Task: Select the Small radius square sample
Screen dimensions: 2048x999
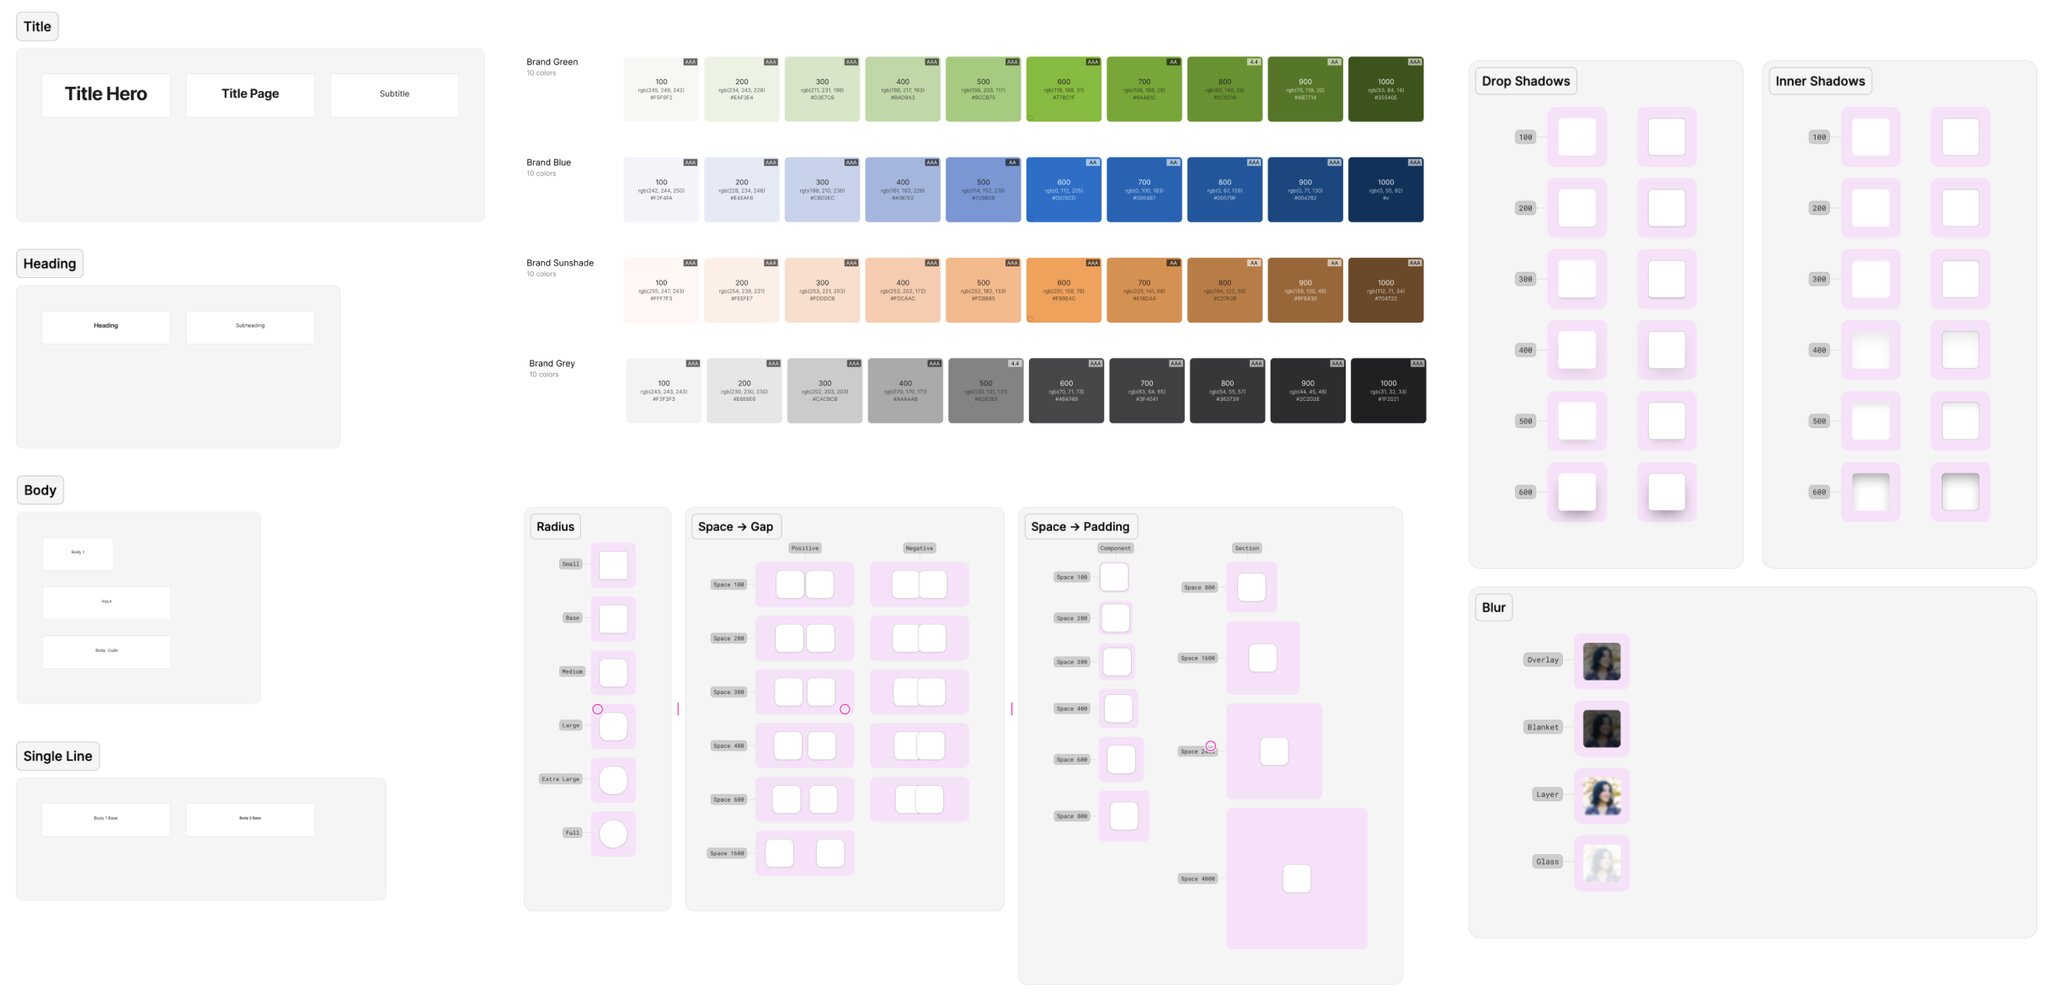Action: click(x=613, y=565)
